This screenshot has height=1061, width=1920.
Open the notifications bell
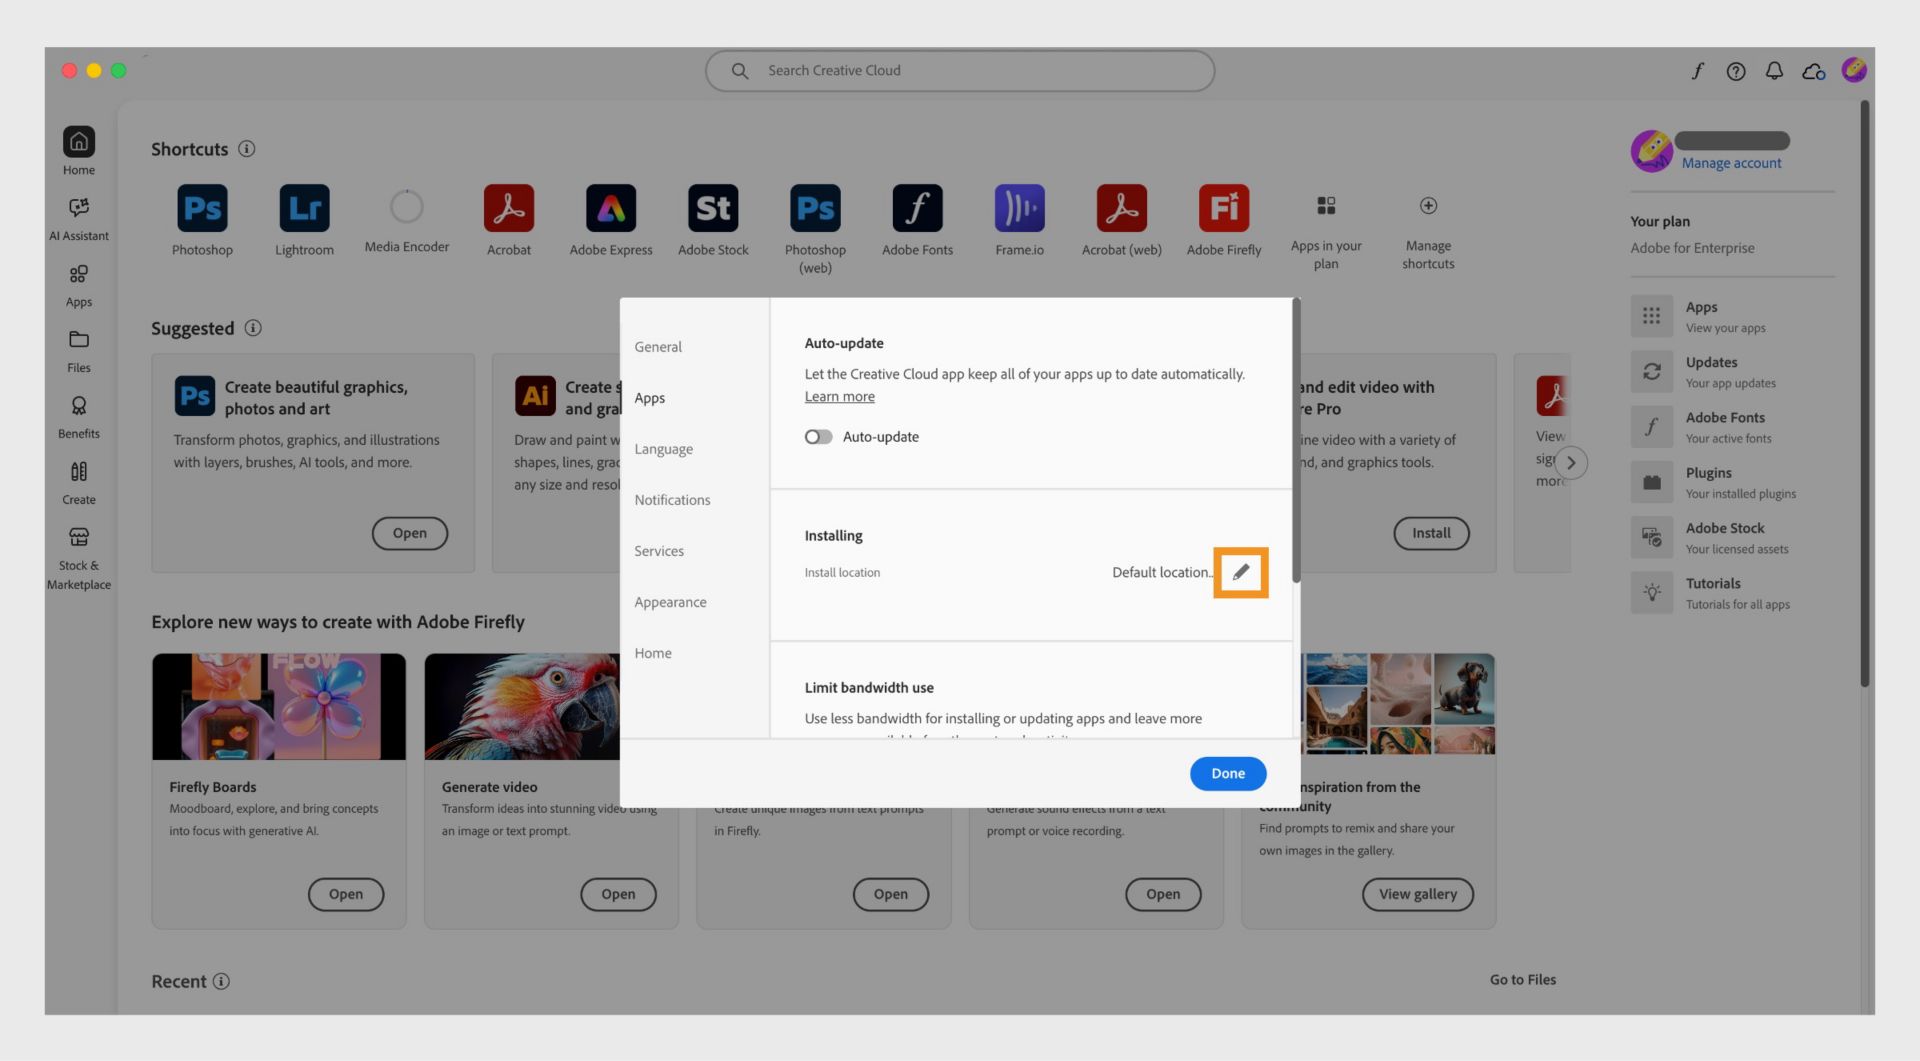coord(1774,71)
